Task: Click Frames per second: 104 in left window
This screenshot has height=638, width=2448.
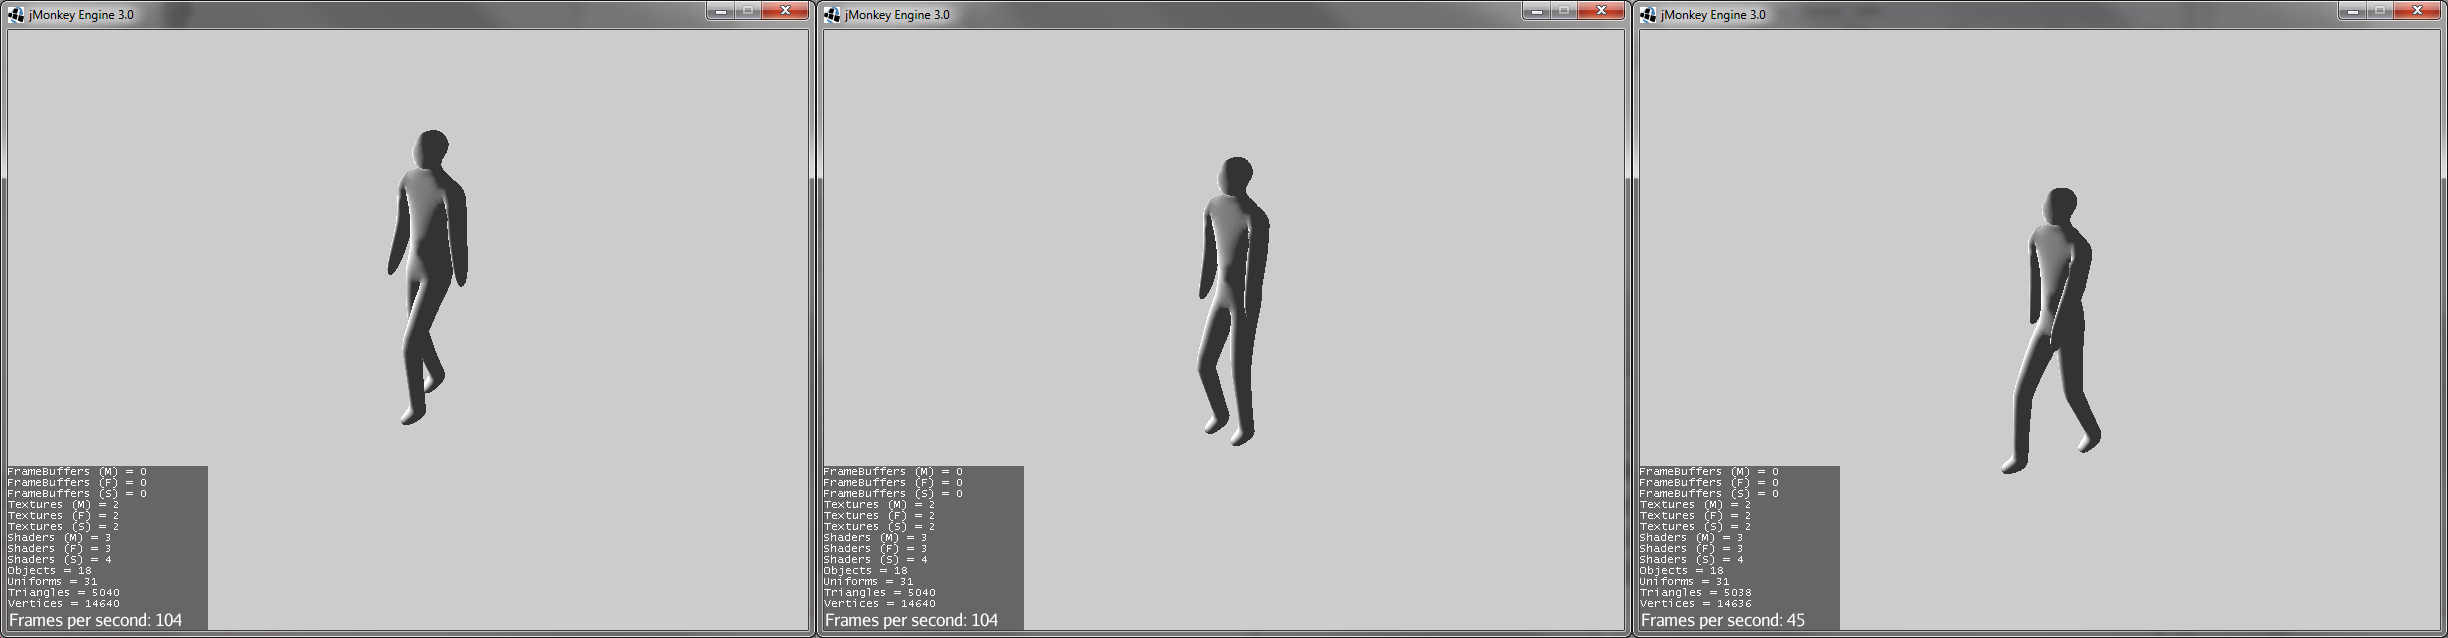Action: tap(96, 620)
